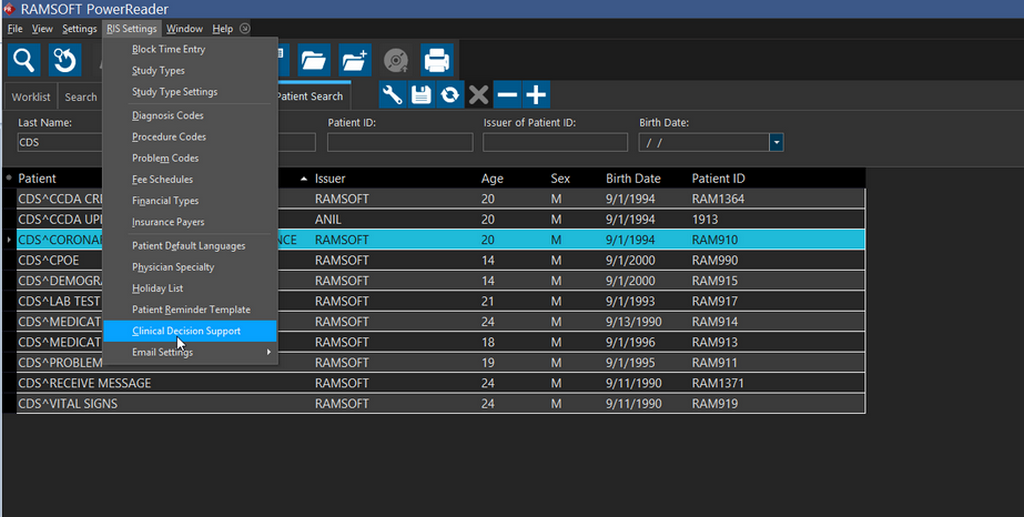Click the open folder toolbar icon

click(314, 61)
